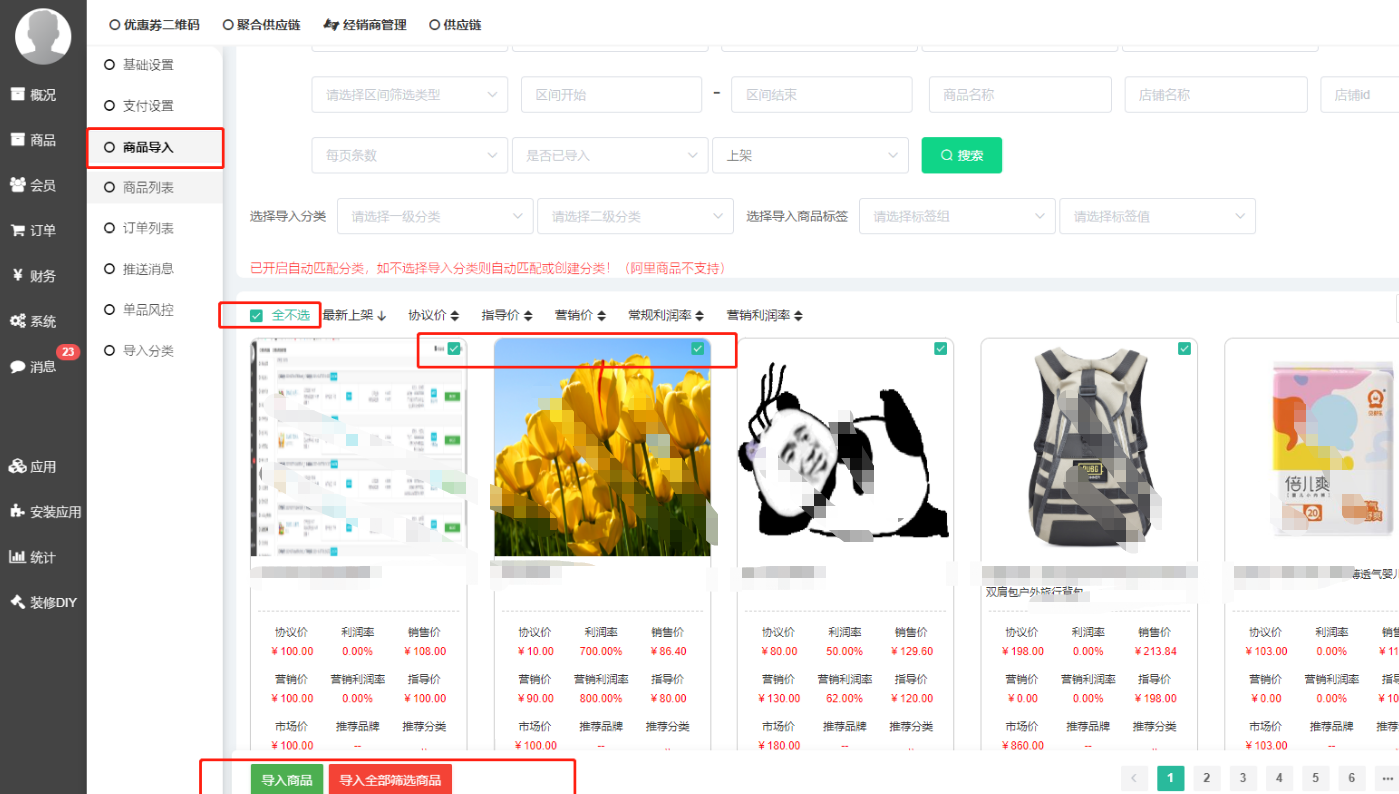This screenshot has width=1399, height=794.
Task: Click the green 搜索 button
Action: tap(962, 155)
